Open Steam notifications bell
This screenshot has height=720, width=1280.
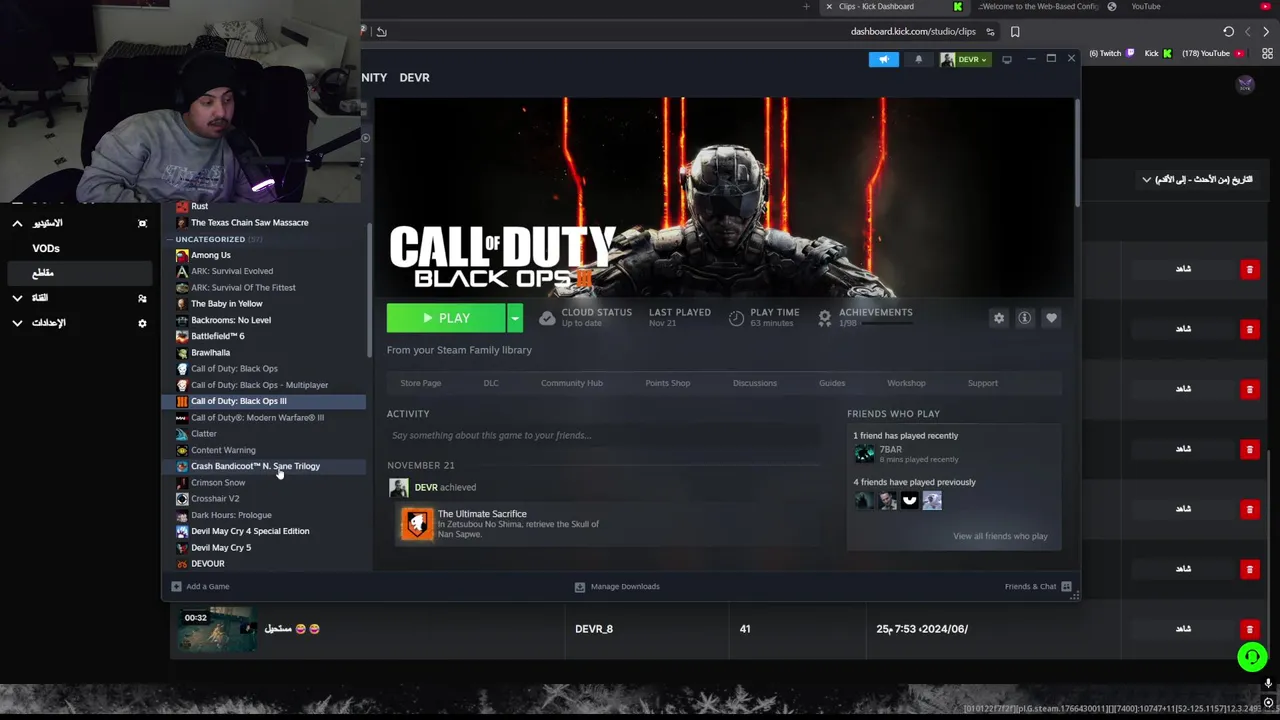tap(919, 59)
